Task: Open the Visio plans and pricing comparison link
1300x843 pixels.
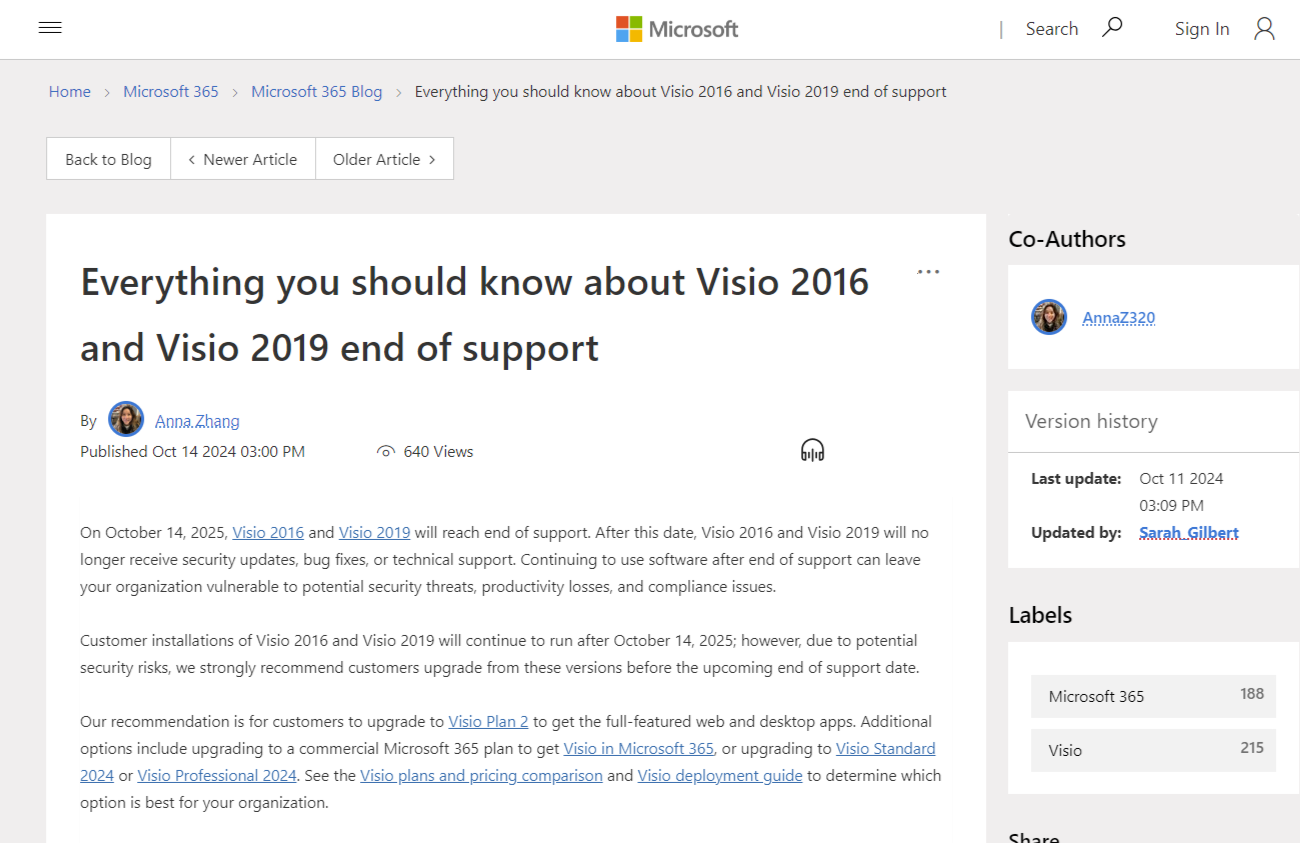Action: pyautogui.click(x=481, y=775)
